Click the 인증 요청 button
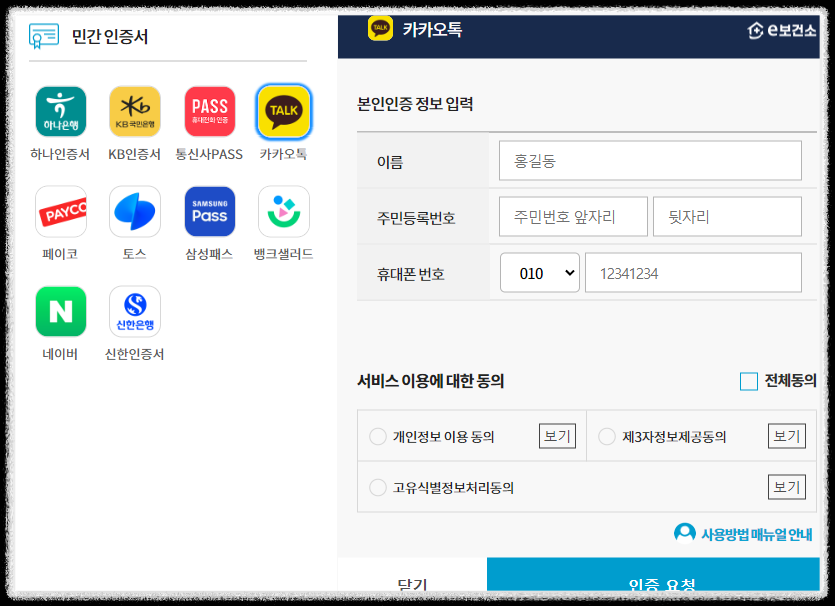 [x=653, y=574]
